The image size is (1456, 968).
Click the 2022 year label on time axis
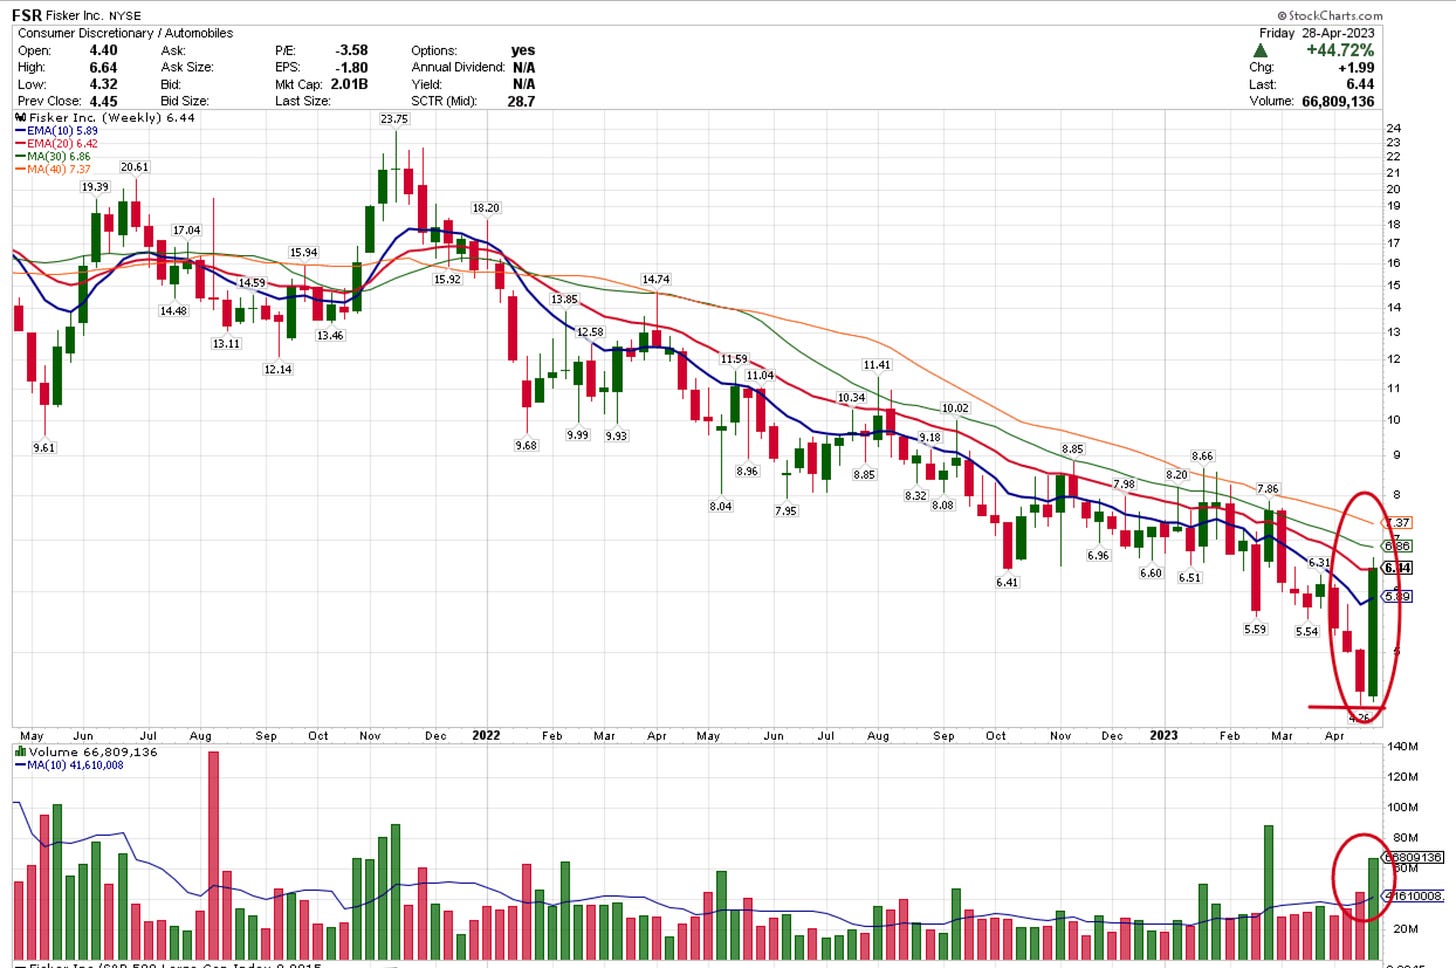click(486, 735)
